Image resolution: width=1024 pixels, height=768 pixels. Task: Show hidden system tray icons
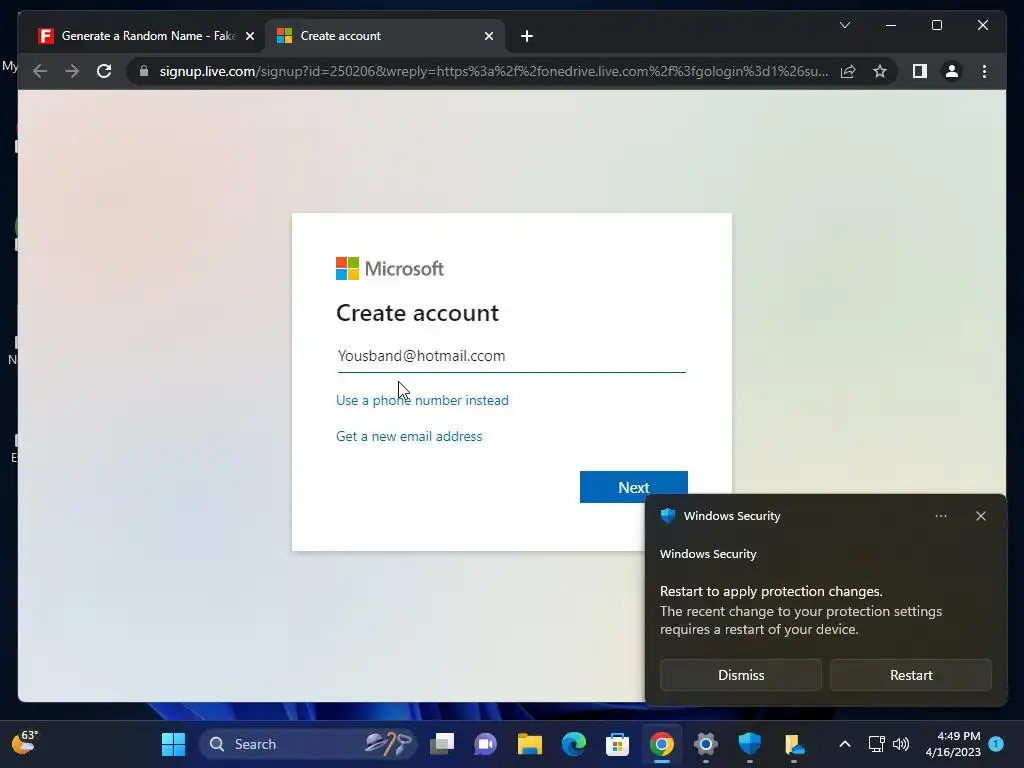(x=844, y=744)
